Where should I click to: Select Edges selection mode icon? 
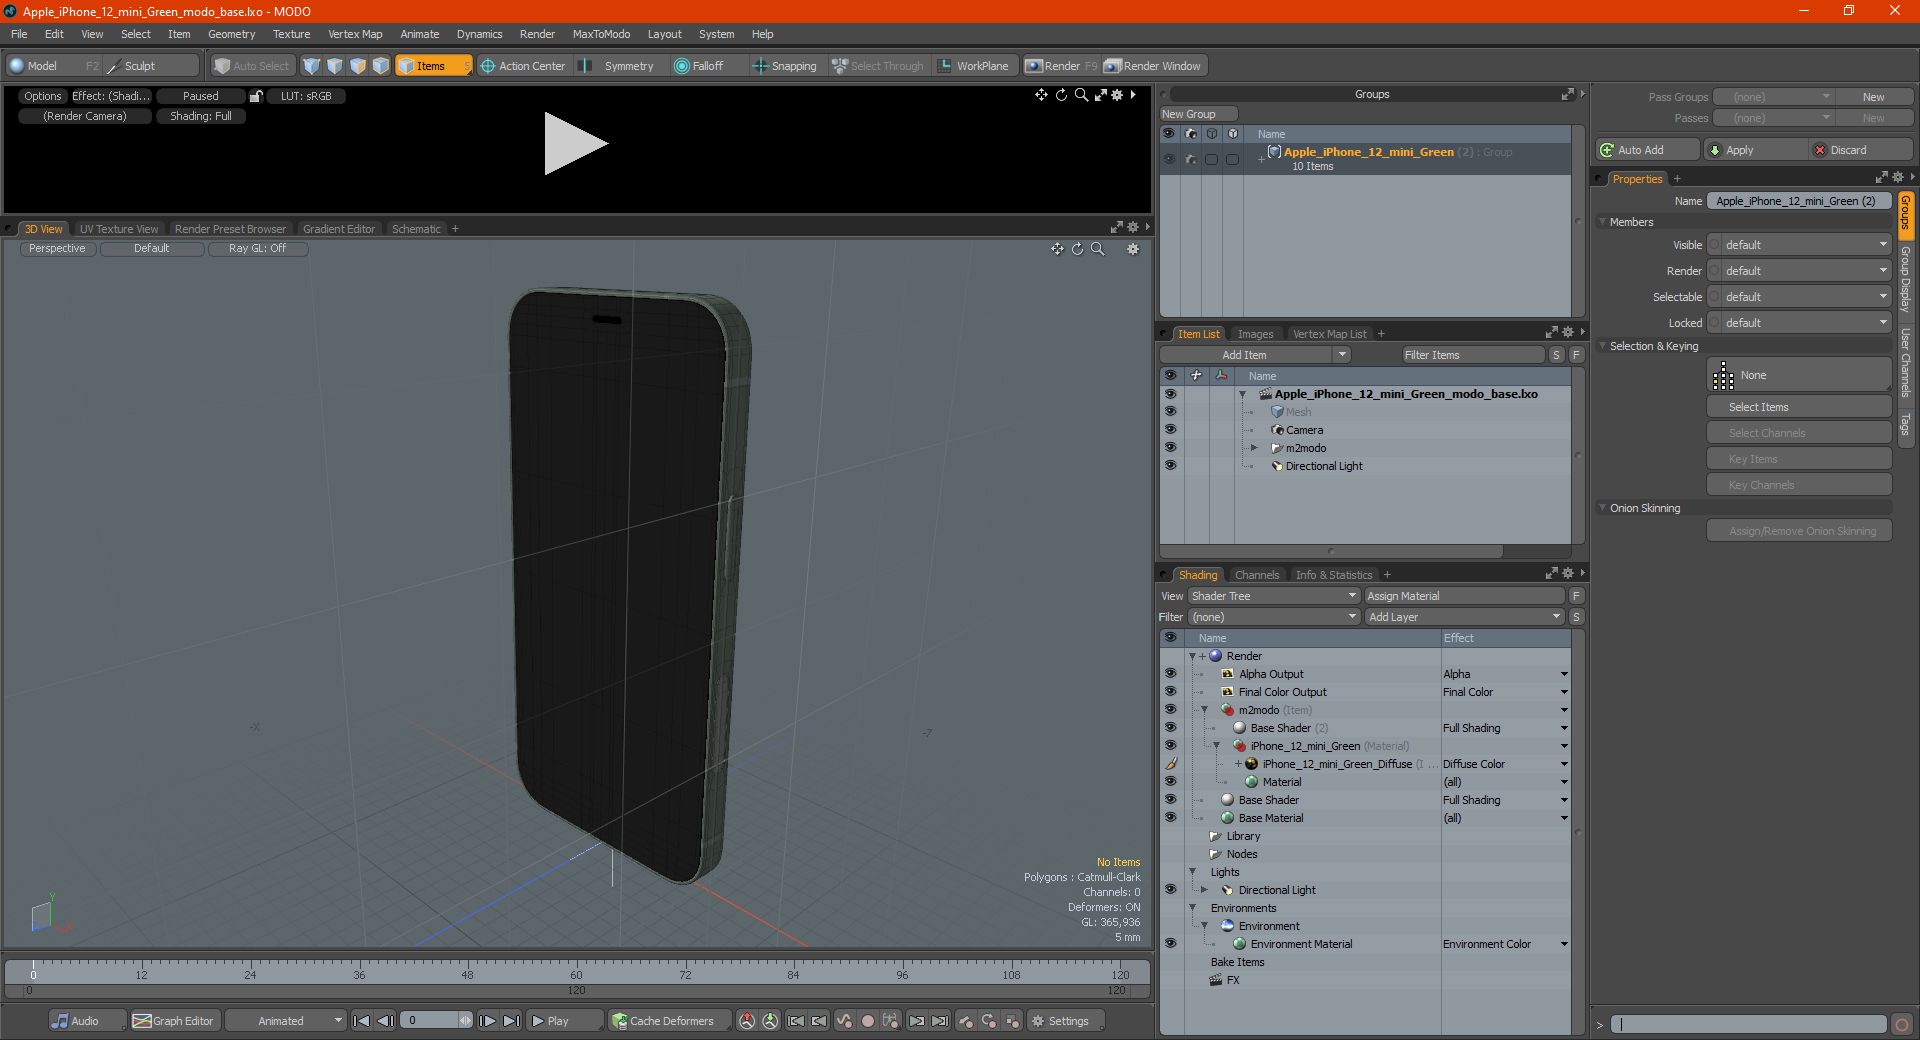pyautogui.click(x=335, y=66)
